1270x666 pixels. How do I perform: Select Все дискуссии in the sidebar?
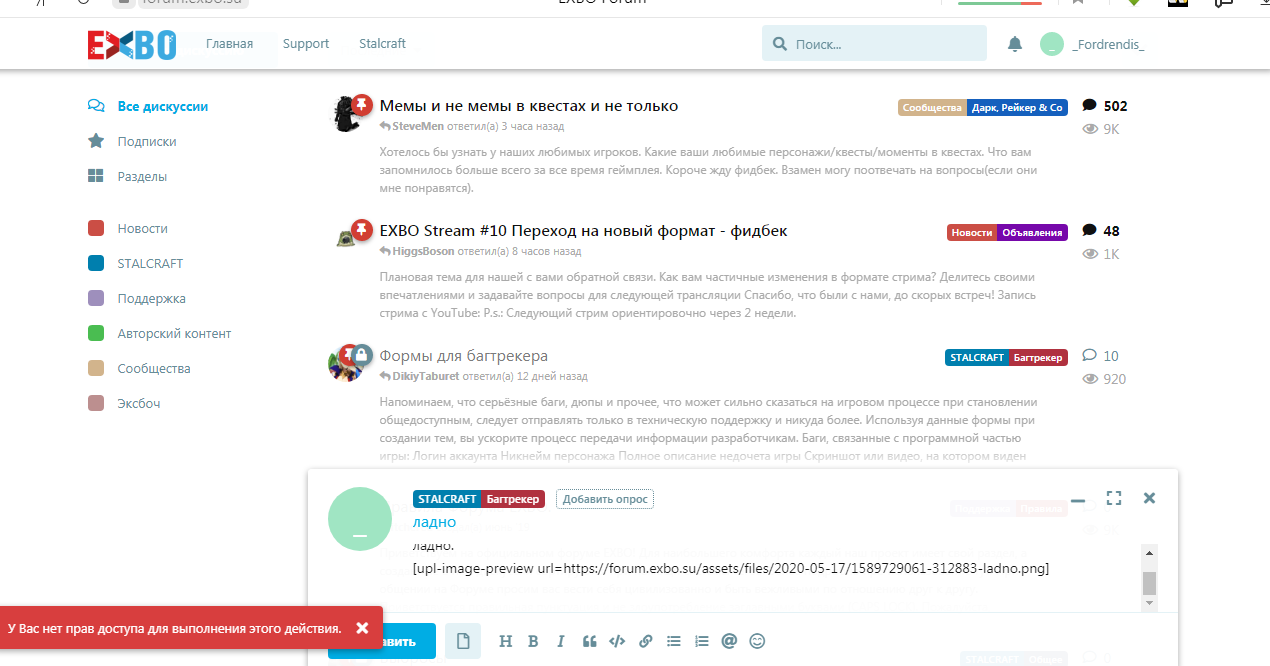[148, 106]
